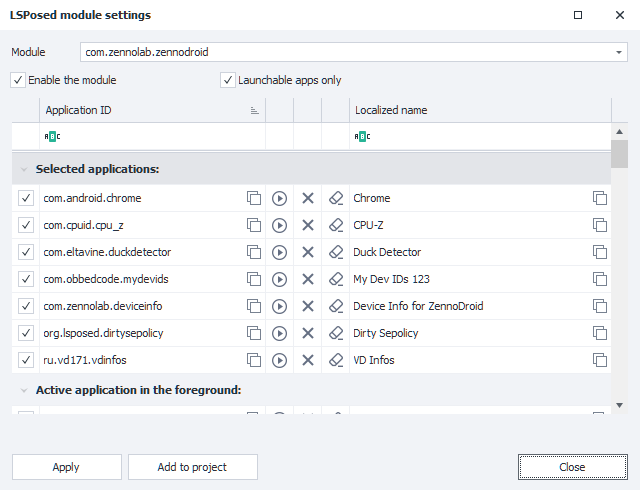Stop the ru.vd171.vdinfos app
This screenshot has height=490, width=640.
click(x=308, y=360)
